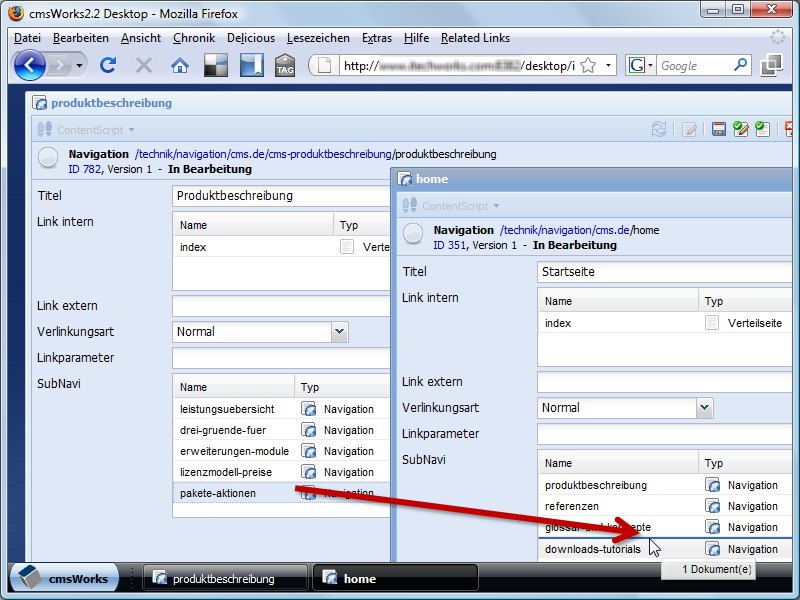The width and height of the screenshot is (800, 600).
Task: Click the greyed edit document icon
Action: (x=689, y=129)
